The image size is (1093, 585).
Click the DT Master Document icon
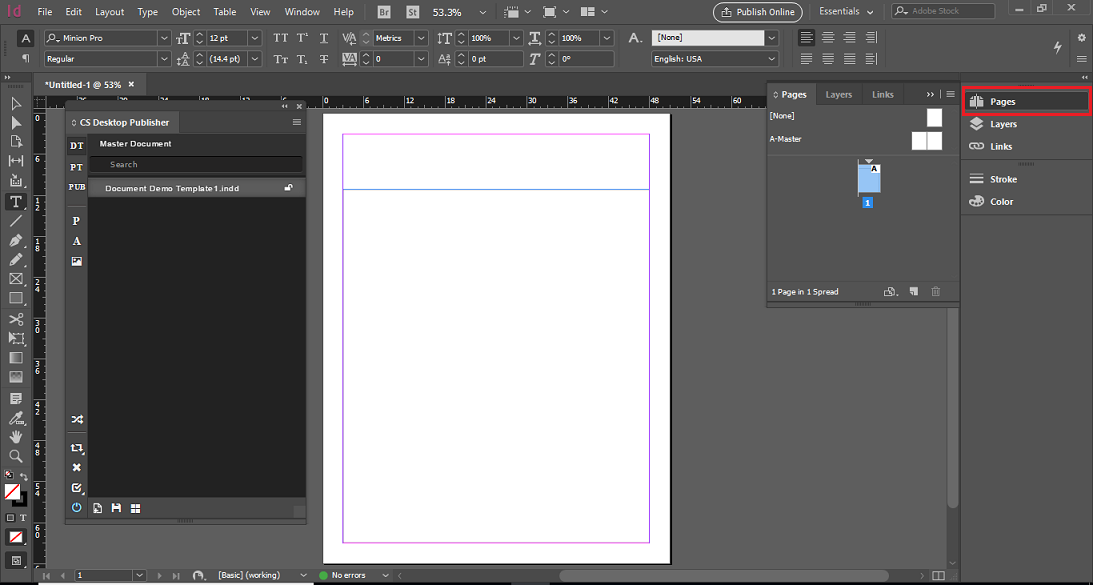pos(77,146)
